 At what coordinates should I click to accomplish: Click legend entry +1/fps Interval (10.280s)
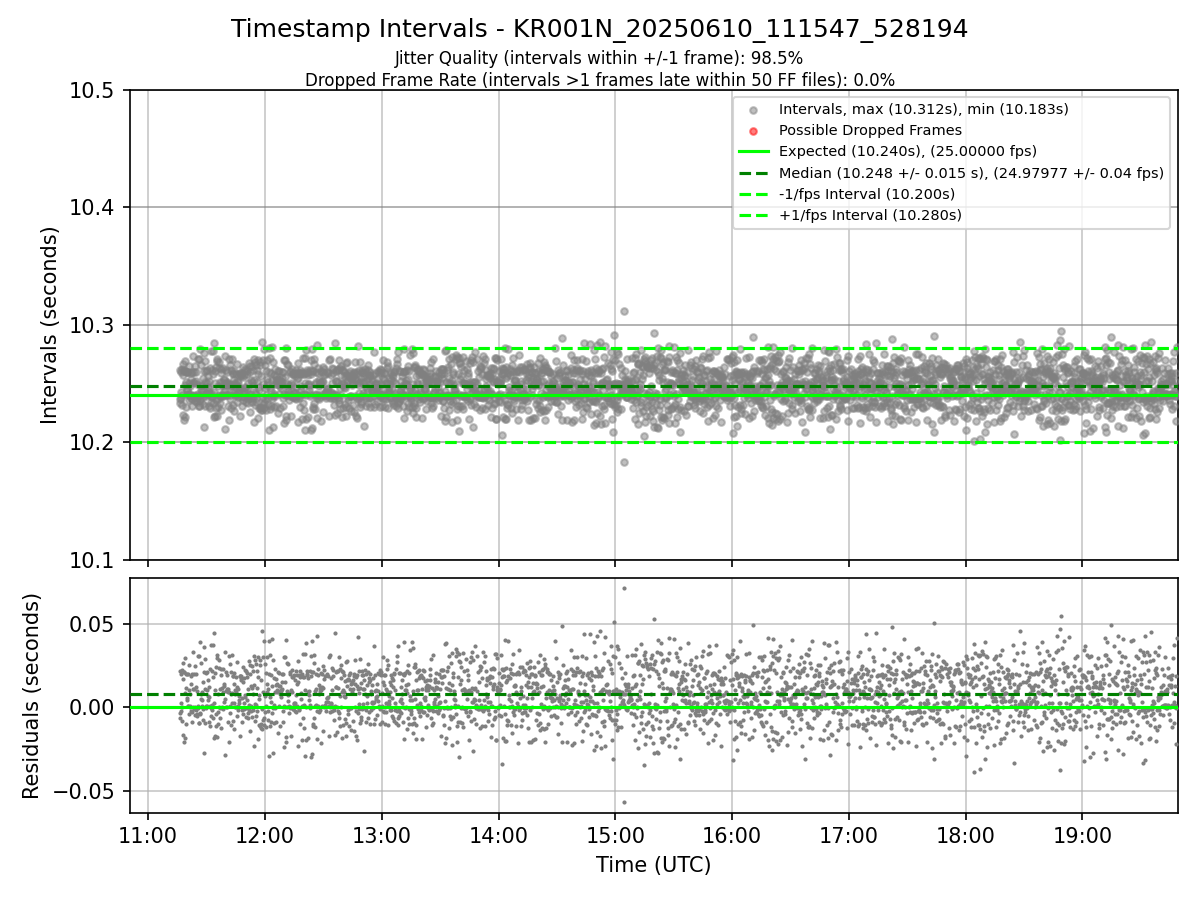870,214
